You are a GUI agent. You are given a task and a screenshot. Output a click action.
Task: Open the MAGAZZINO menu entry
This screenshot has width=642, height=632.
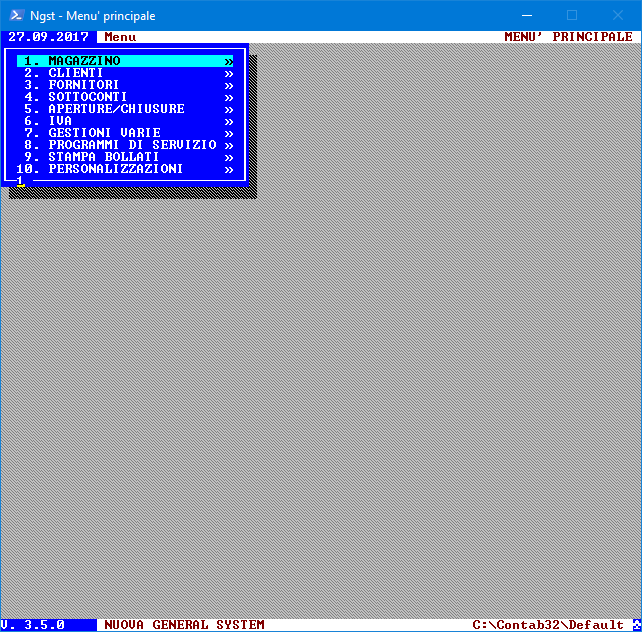tap(84, 61)
